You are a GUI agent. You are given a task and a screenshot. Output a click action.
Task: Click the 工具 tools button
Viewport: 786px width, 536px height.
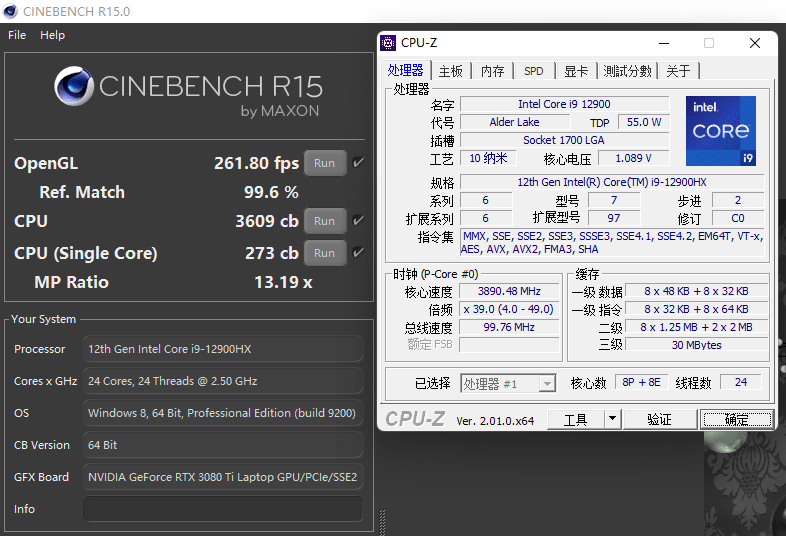click(575, 419)
